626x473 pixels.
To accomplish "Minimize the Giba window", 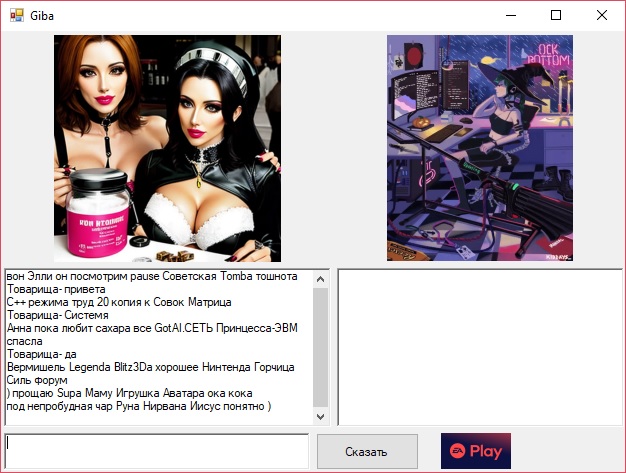I will 510,16.
